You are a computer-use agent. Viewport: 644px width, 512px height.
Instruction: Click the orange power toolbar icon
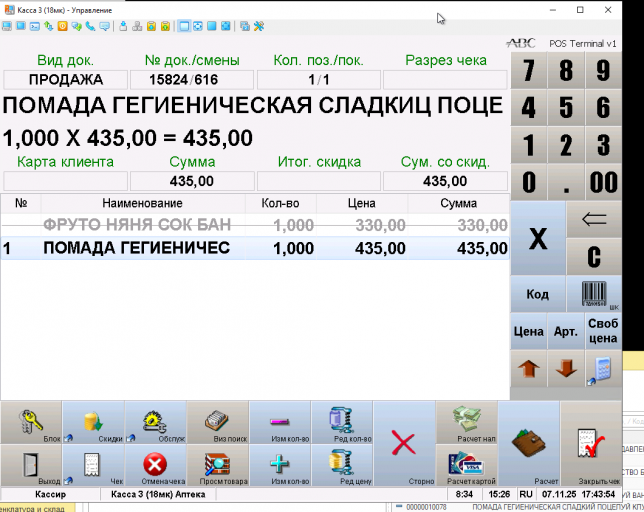[62, 26]
